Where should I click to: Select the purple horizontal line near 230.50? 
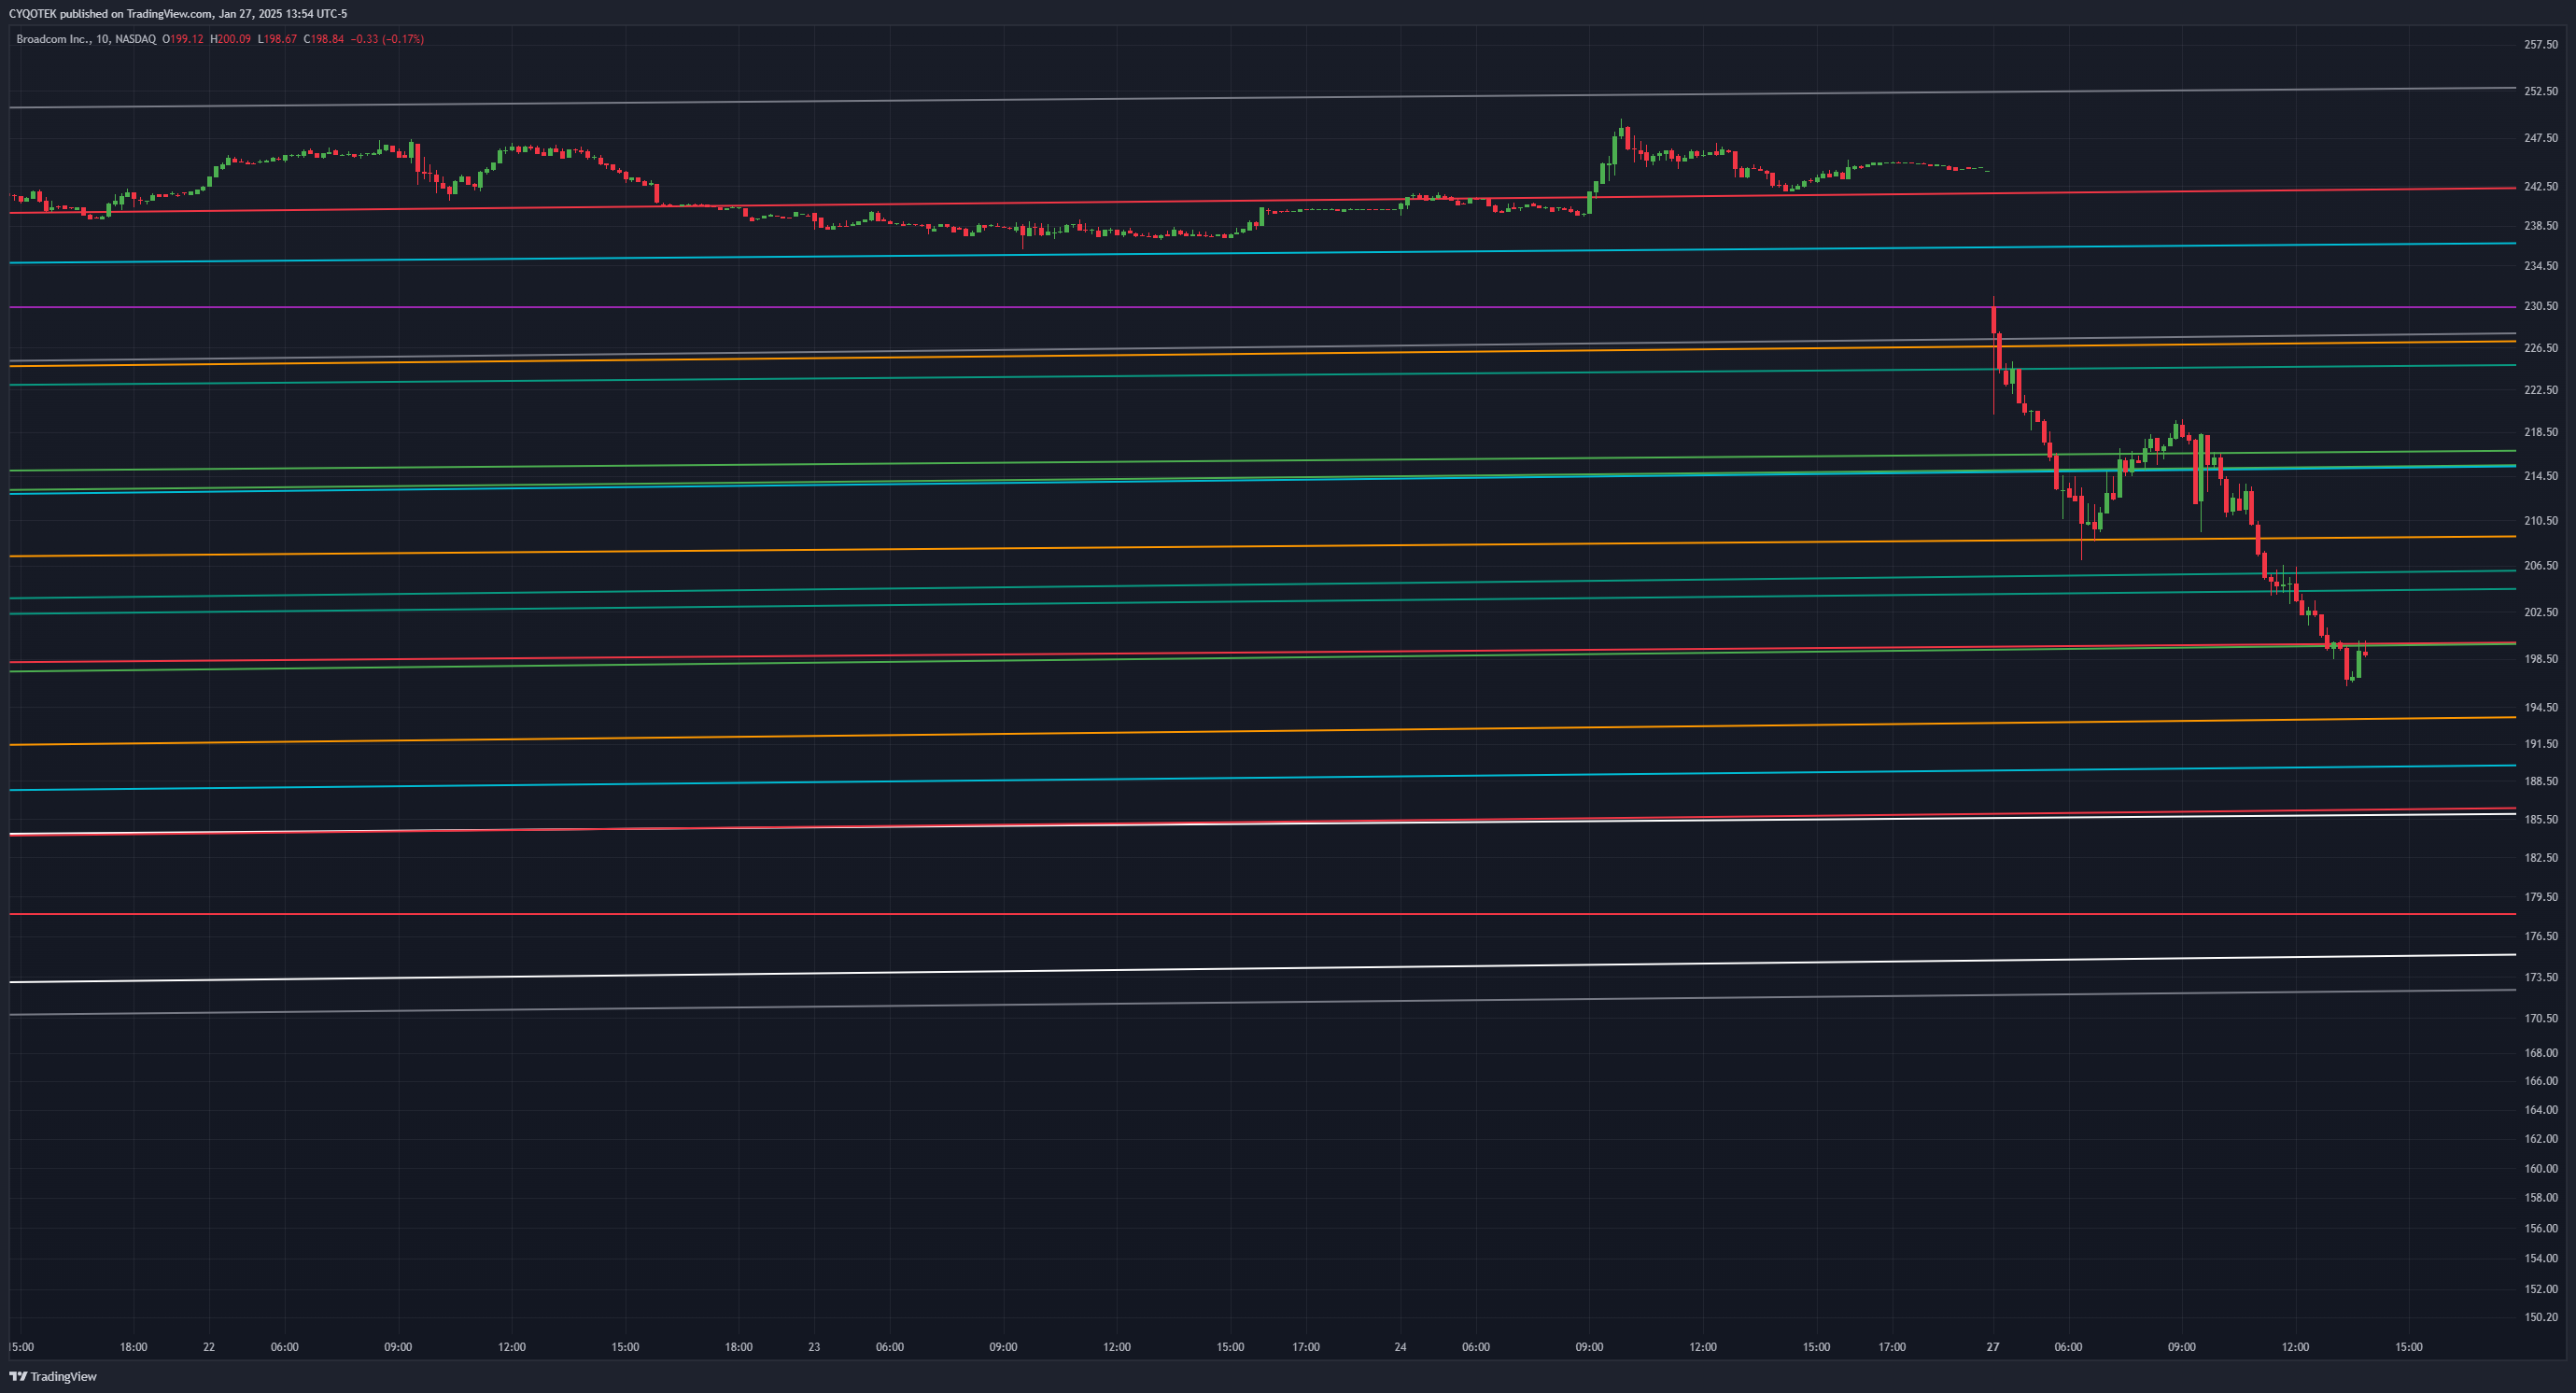coord(1262,307)
